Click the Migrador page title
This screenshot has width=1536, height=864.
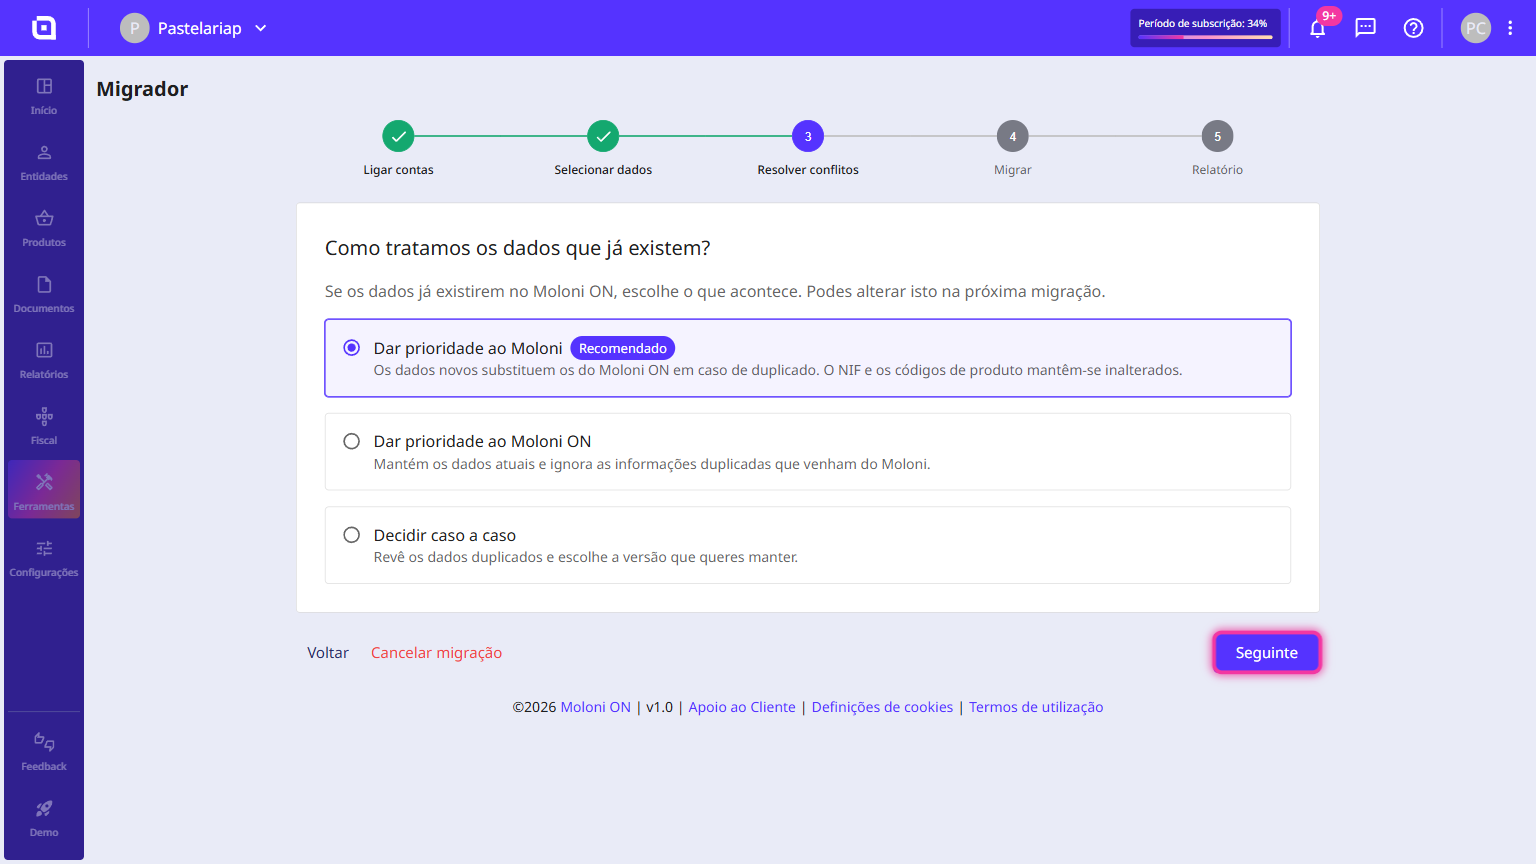(142, 89)
